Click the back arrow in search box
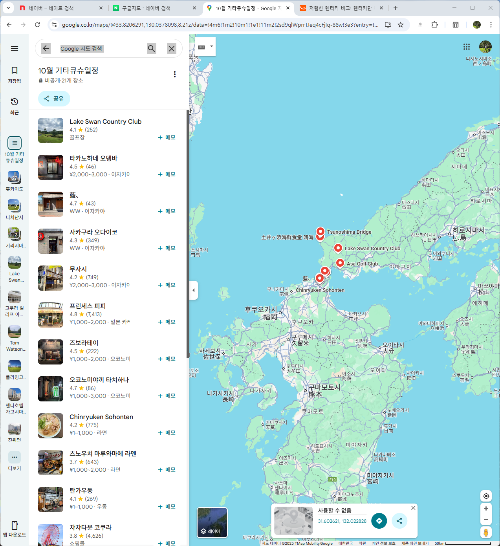The width and height of the screenshot is (500, 546). coord(46,48)
